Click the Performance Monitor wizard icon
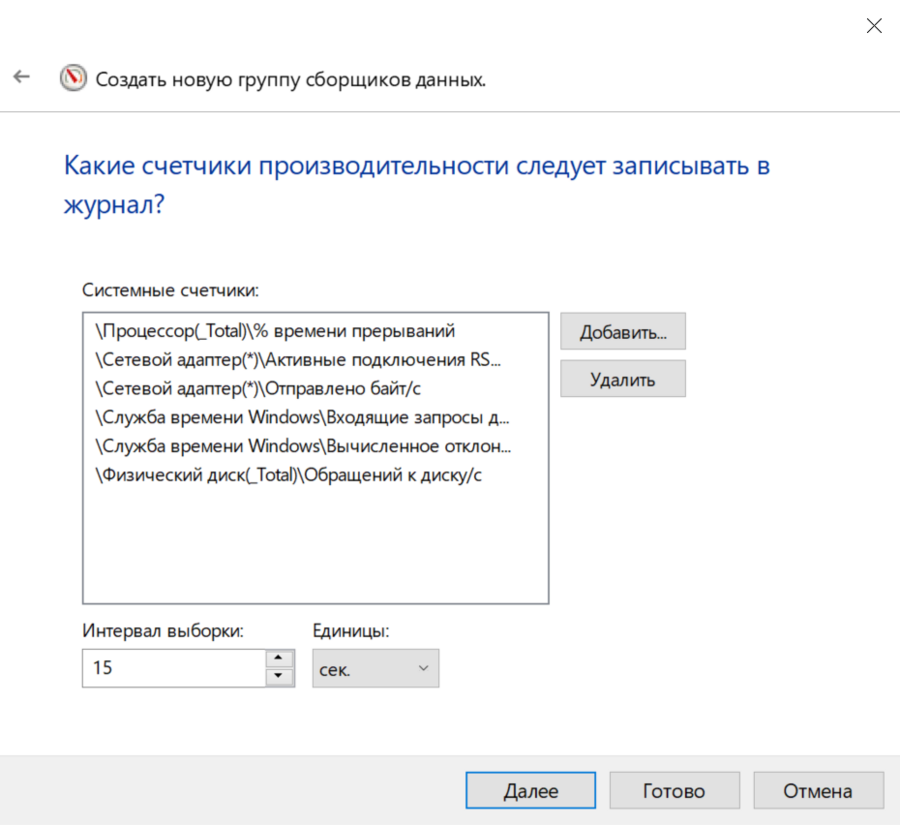Viewport: 900px width, 825px height. coord(73,78)
